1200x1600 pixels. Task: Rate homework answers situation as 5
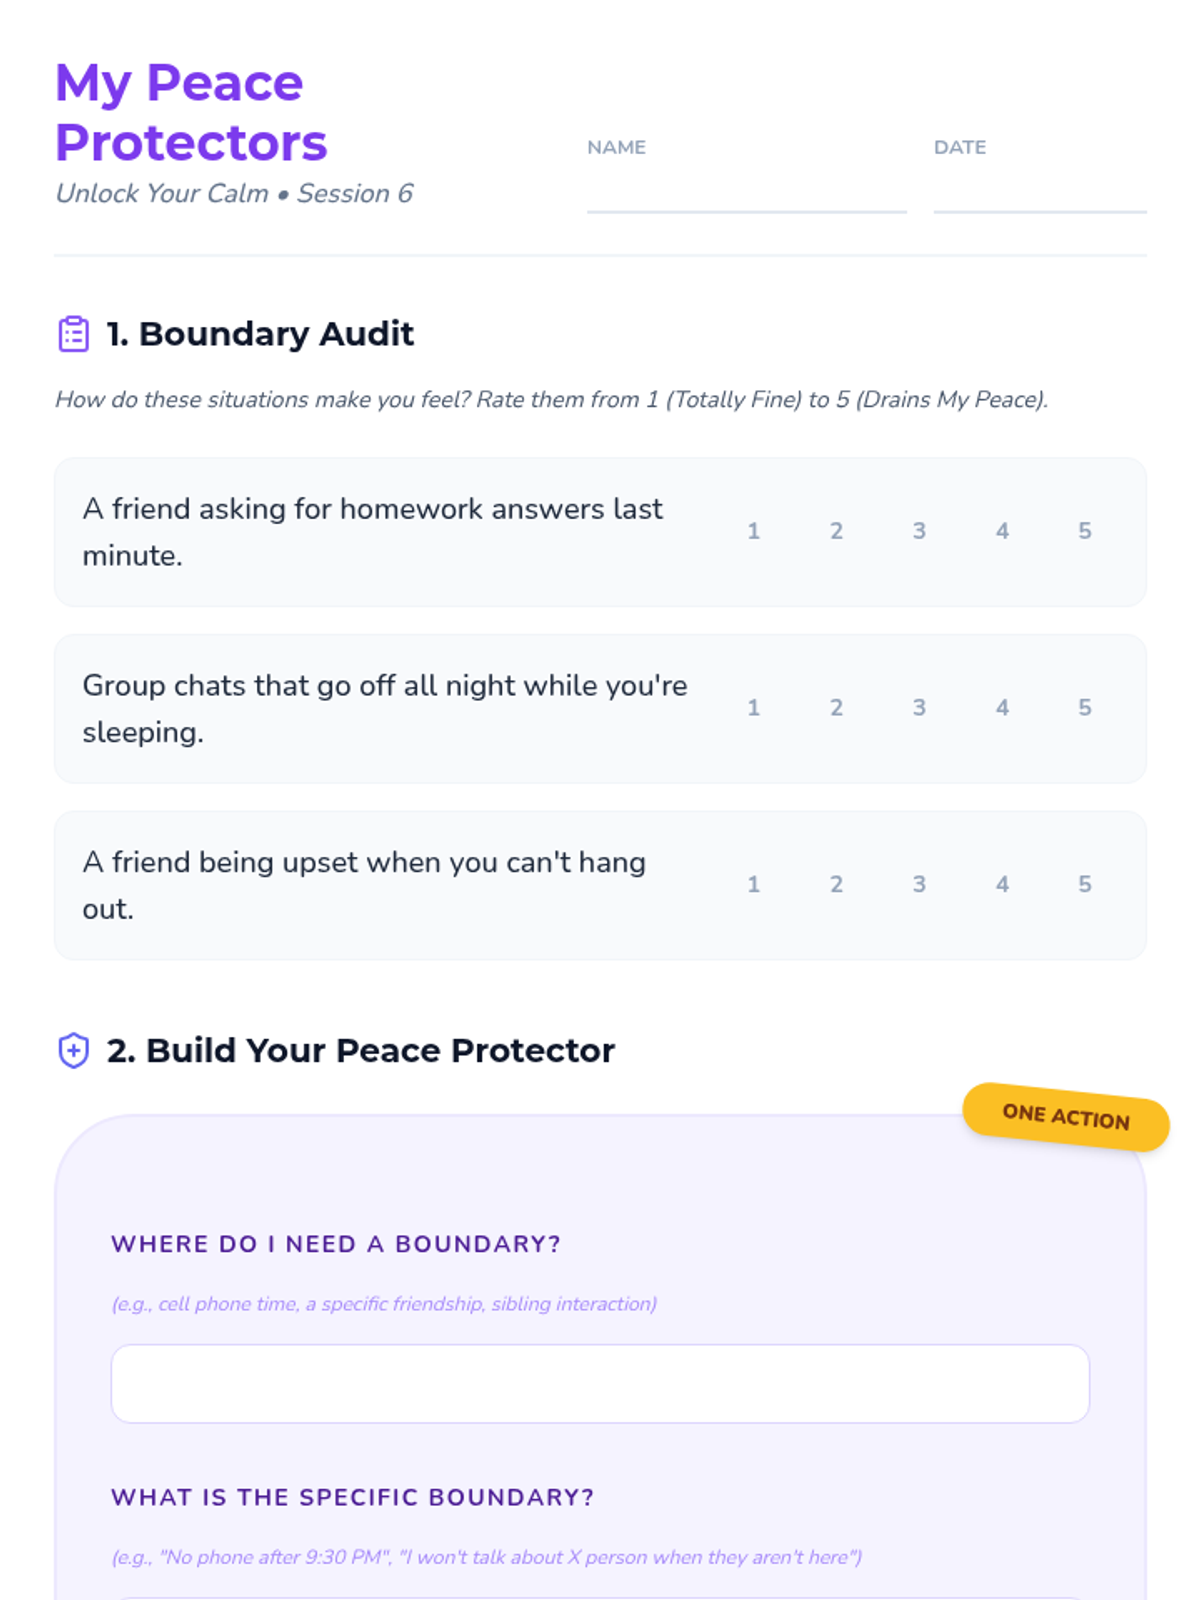click(1085, 532)
